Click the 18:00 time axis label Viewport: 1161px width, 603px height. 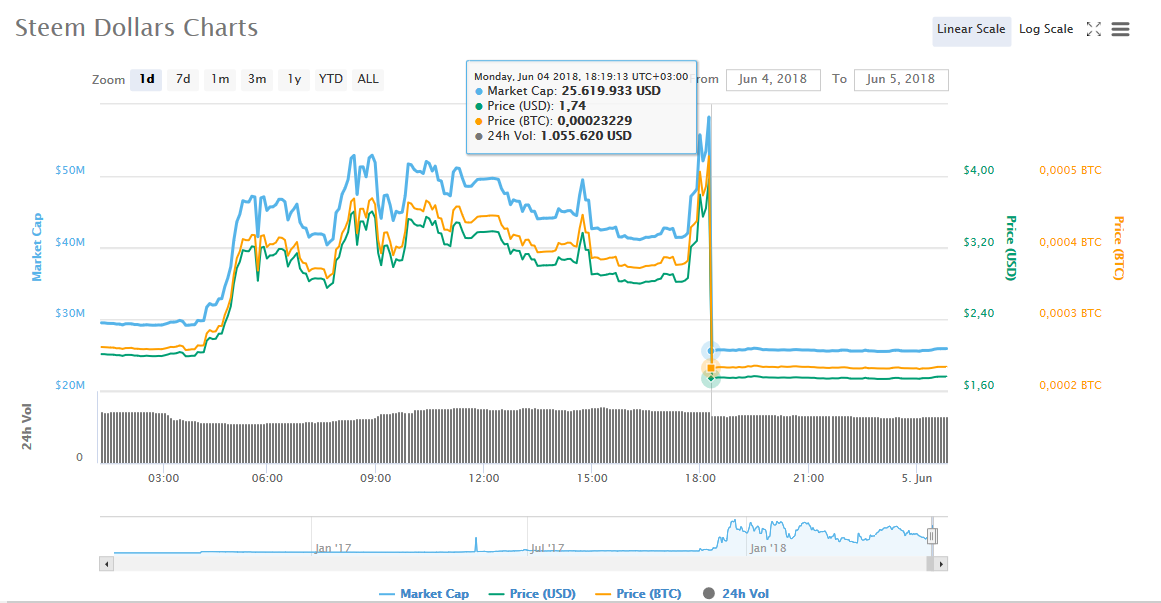[x=700, y=479]
